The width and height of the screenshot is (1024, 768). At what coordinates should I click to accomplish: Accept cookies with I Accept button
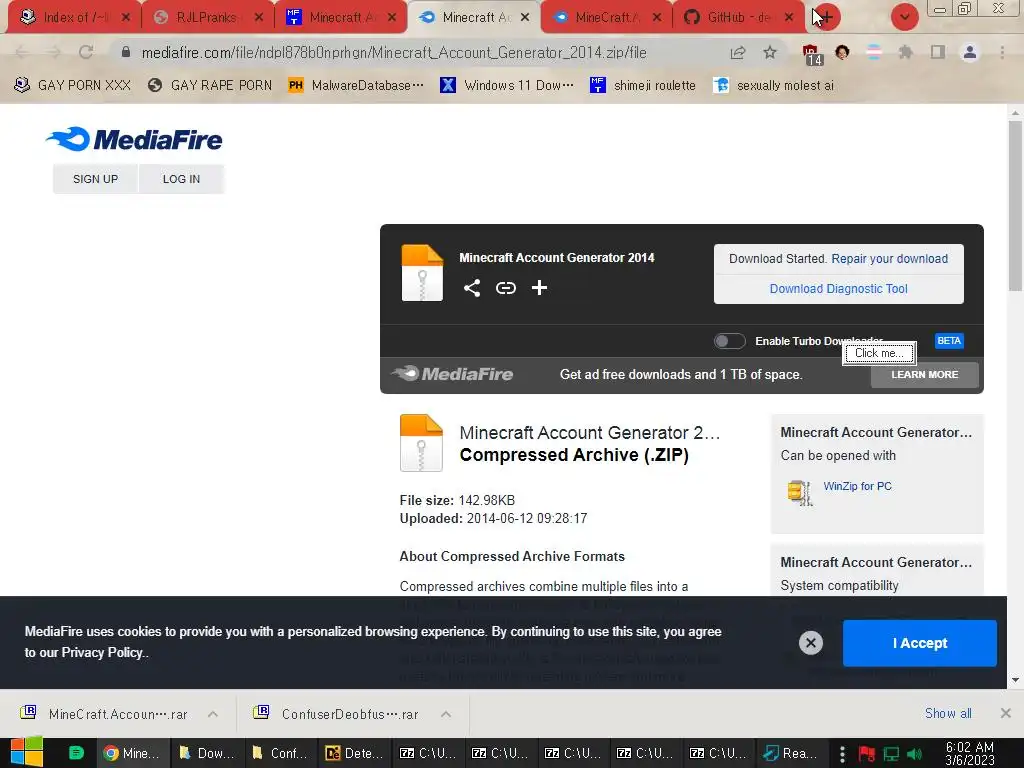pyautogui.click(x=920, y=643)
